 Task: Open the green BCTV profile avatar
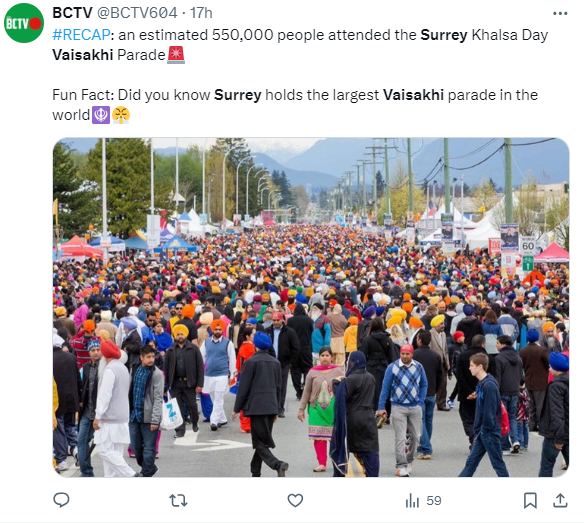pos(24,23)
